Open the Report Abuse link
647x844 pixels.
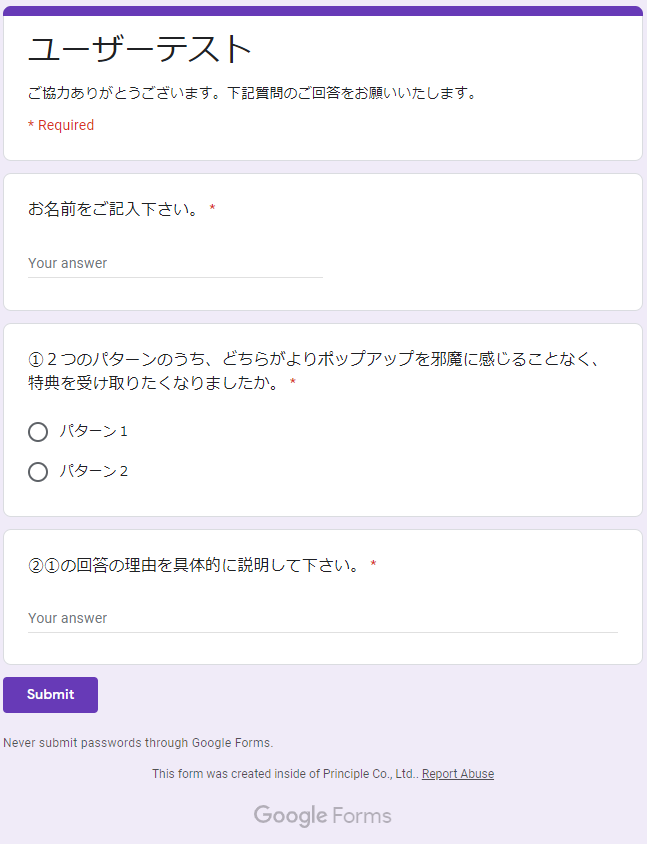click(x=458, y=774)
